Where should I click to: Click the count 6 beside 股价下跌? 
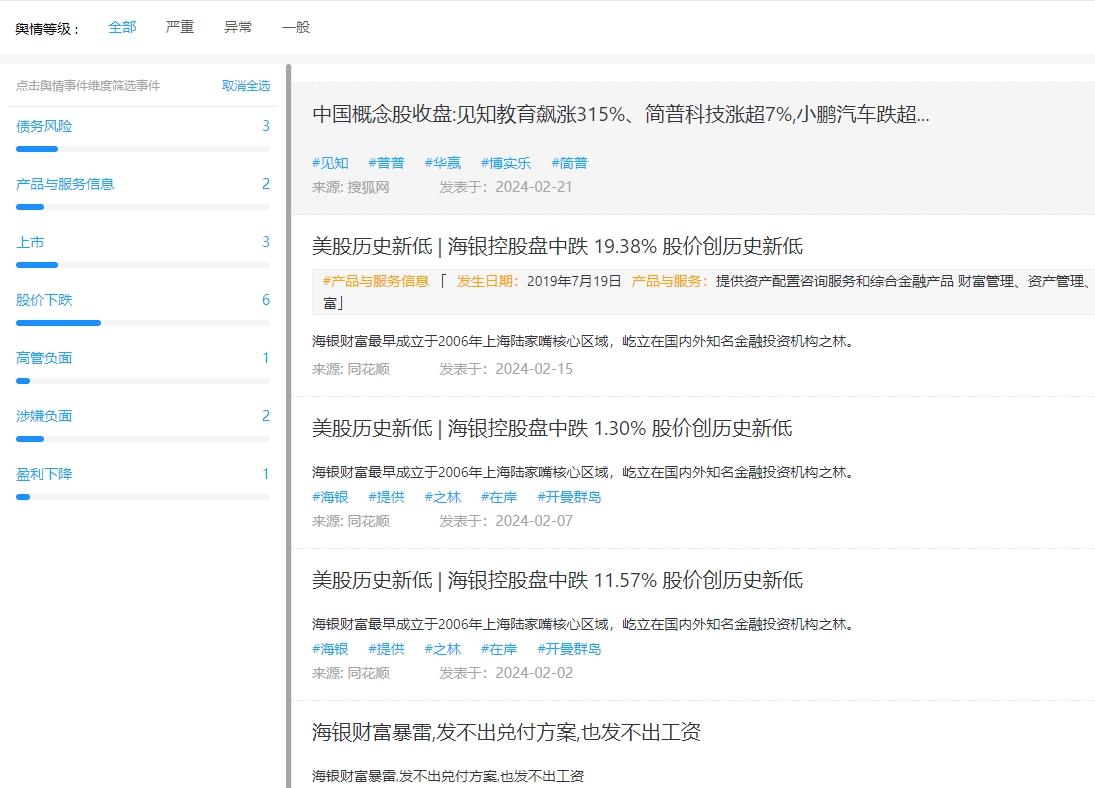[266, 300]
